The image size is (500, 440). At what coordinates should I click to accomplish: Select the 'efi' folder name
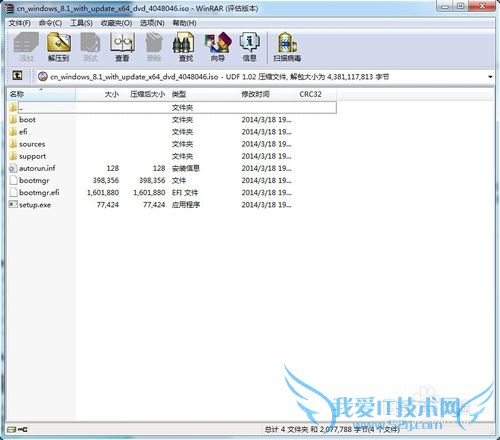pyautogui.click(x=23, y=132)
